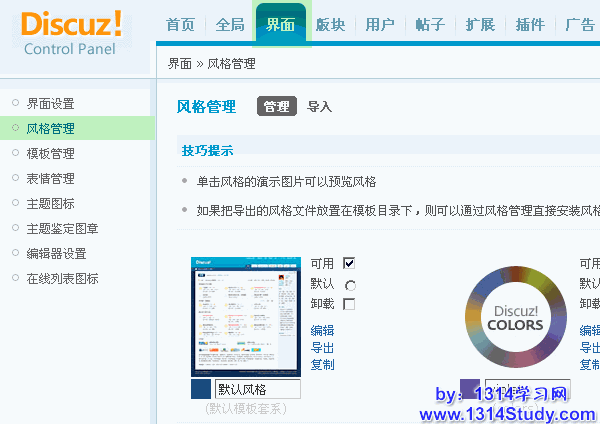
Task: Select the 默认 radio button for 默认风格
Action: coord(349,284)
